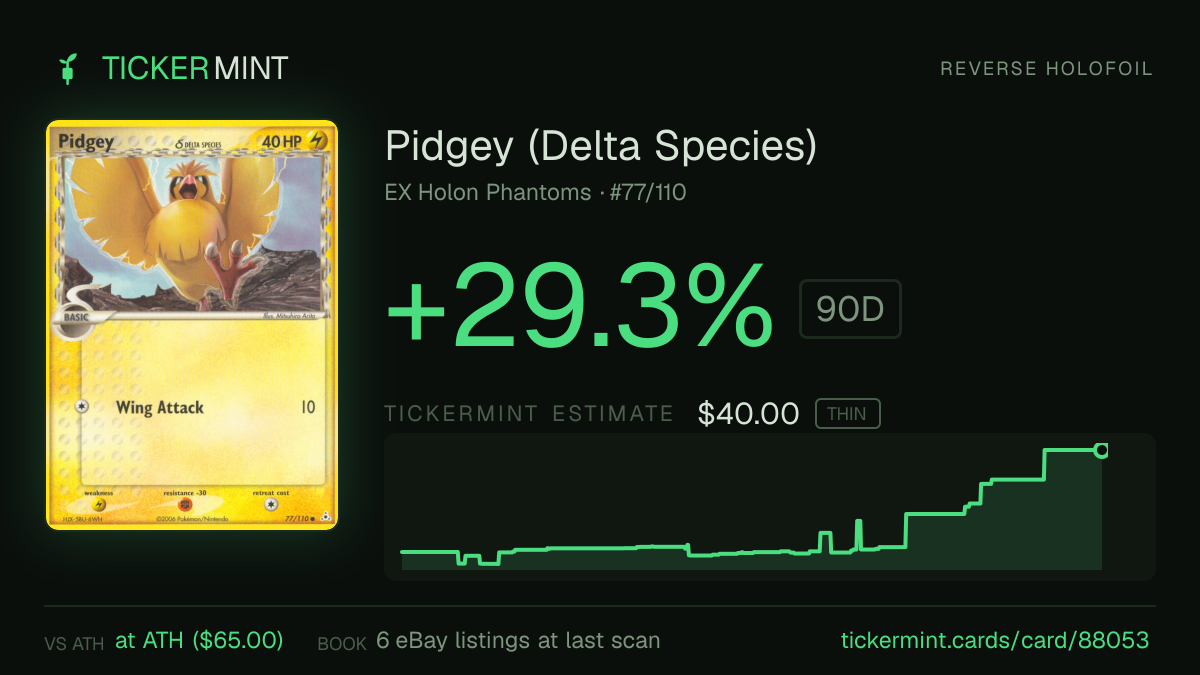Open the tickermint.cards/card/88053 link

pyautogui.click(x=994, y=640)
